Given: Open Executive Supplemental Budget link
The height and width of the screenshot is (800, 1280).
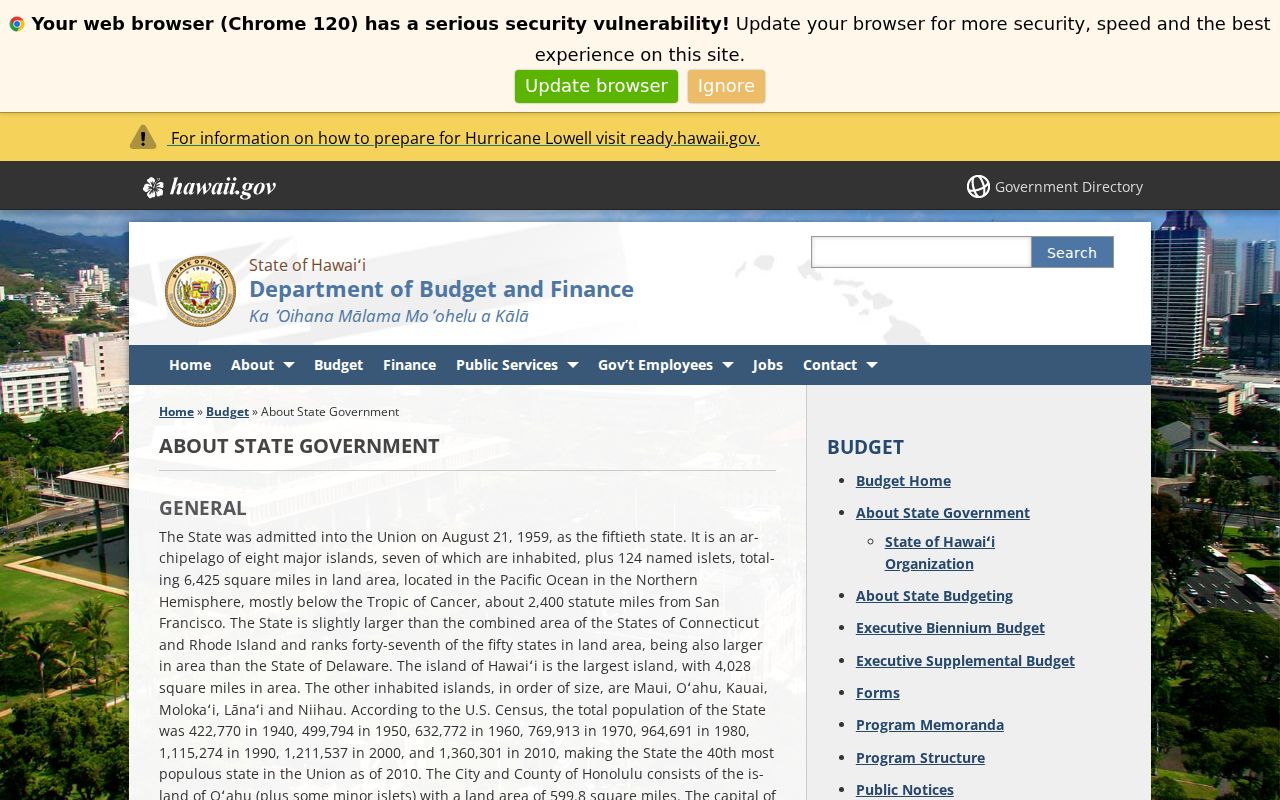Looking at the screenshot, I should coord(965,661).
